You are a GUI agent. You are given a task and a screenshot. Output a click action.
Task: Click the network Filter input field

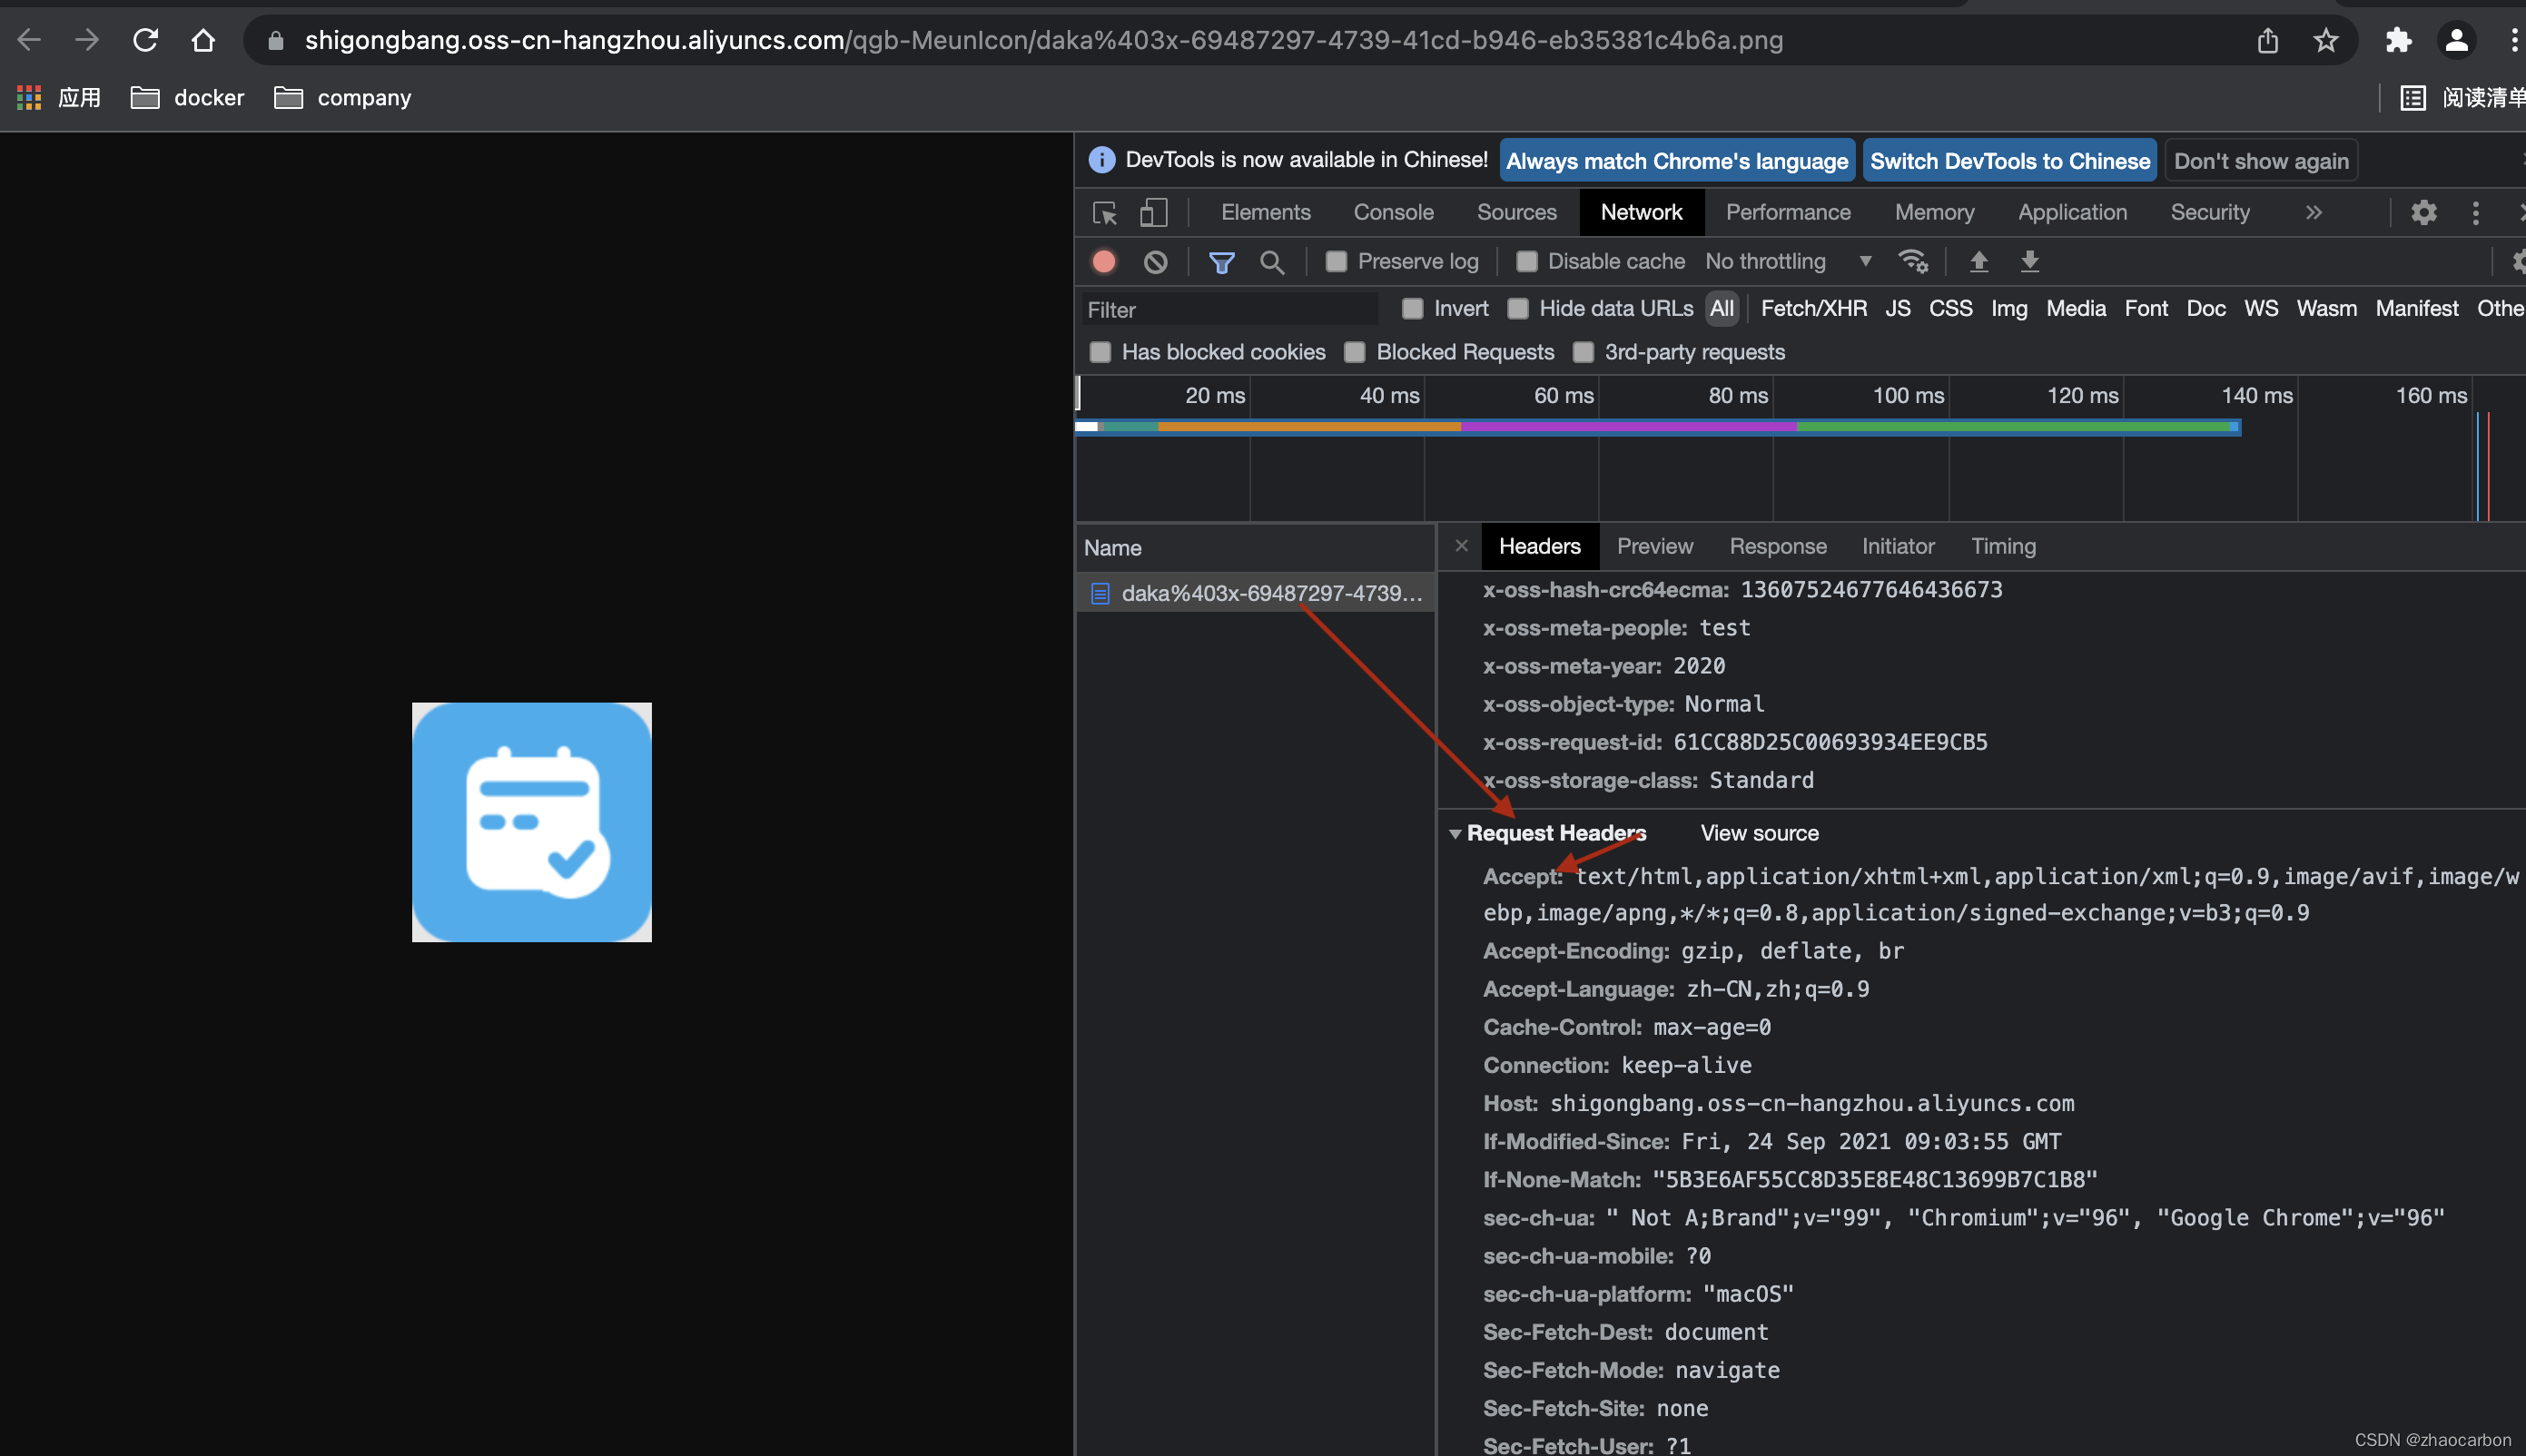1230,310
